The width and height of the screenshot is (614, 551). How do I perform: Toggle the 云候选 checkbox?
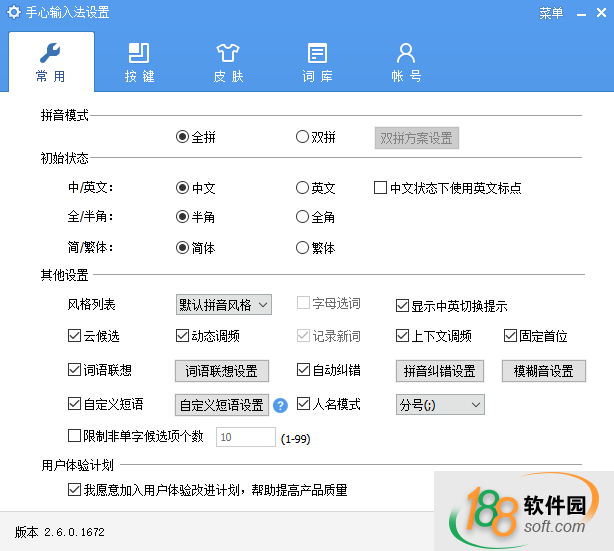tap(74, 336)
